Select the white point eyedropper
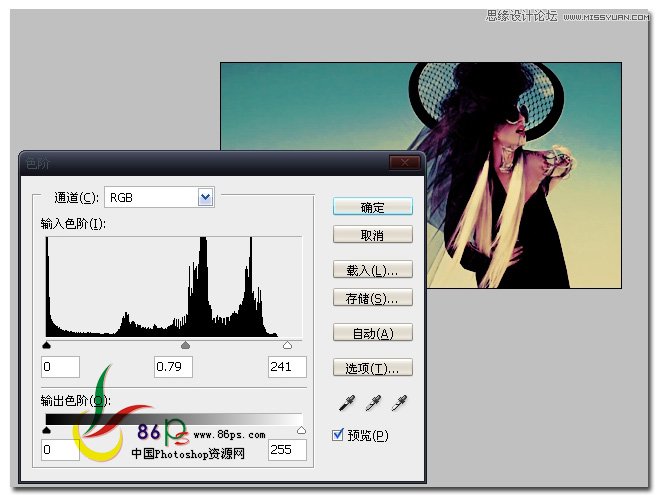The height and width of the screenshot is (500, 660). (x=399, y=403)
